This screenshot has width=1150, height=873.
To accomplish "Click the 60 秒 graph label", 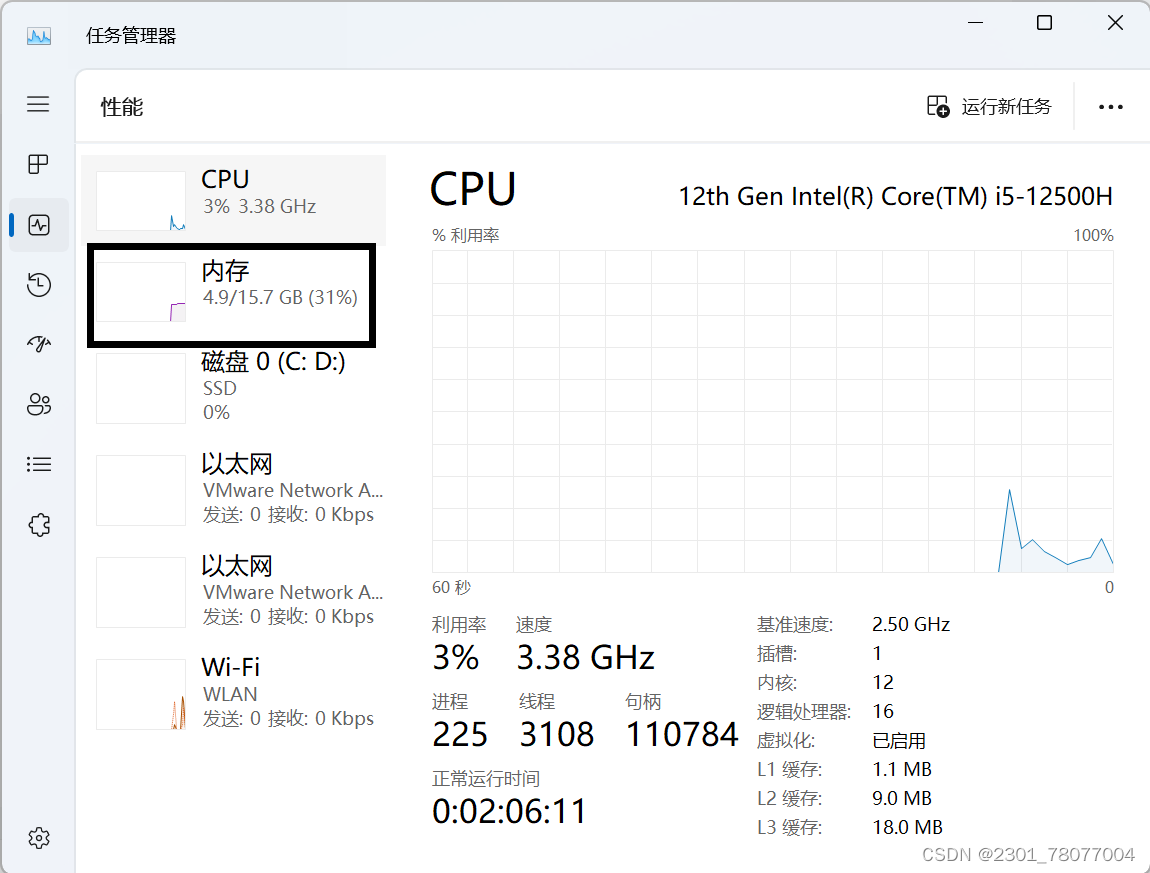I will coord(452,588).
